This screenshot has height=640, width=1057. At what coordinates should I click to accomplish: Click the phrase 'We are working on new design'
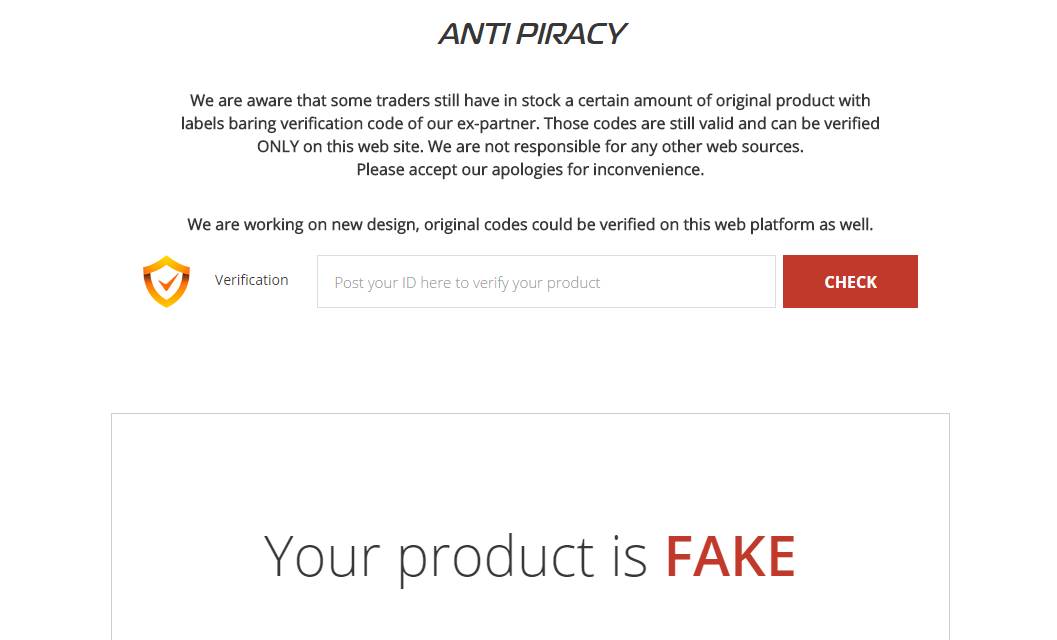pyautogui.click(x=303, y=225)
